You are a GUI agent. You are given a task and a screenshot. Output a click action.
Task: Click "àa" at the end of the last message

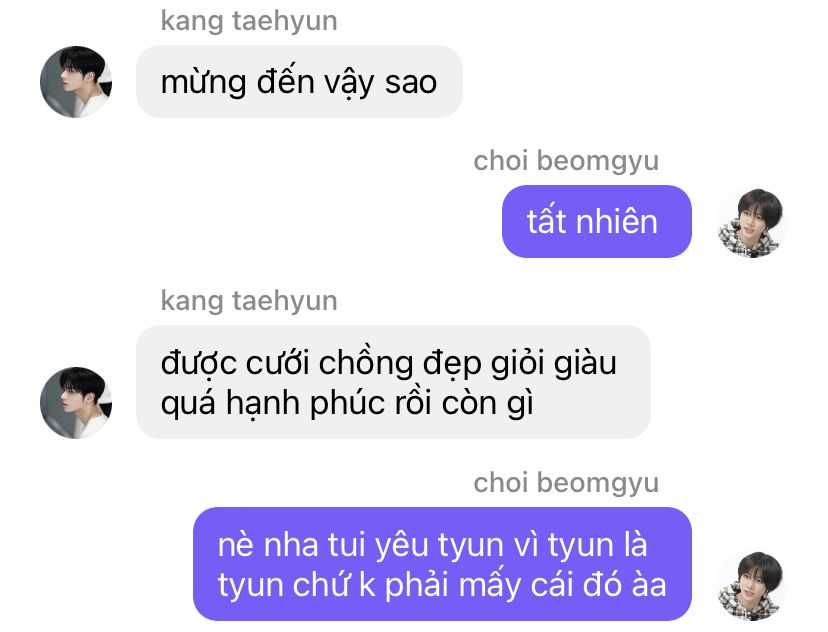pyautogui.click(x=649, y=585)
